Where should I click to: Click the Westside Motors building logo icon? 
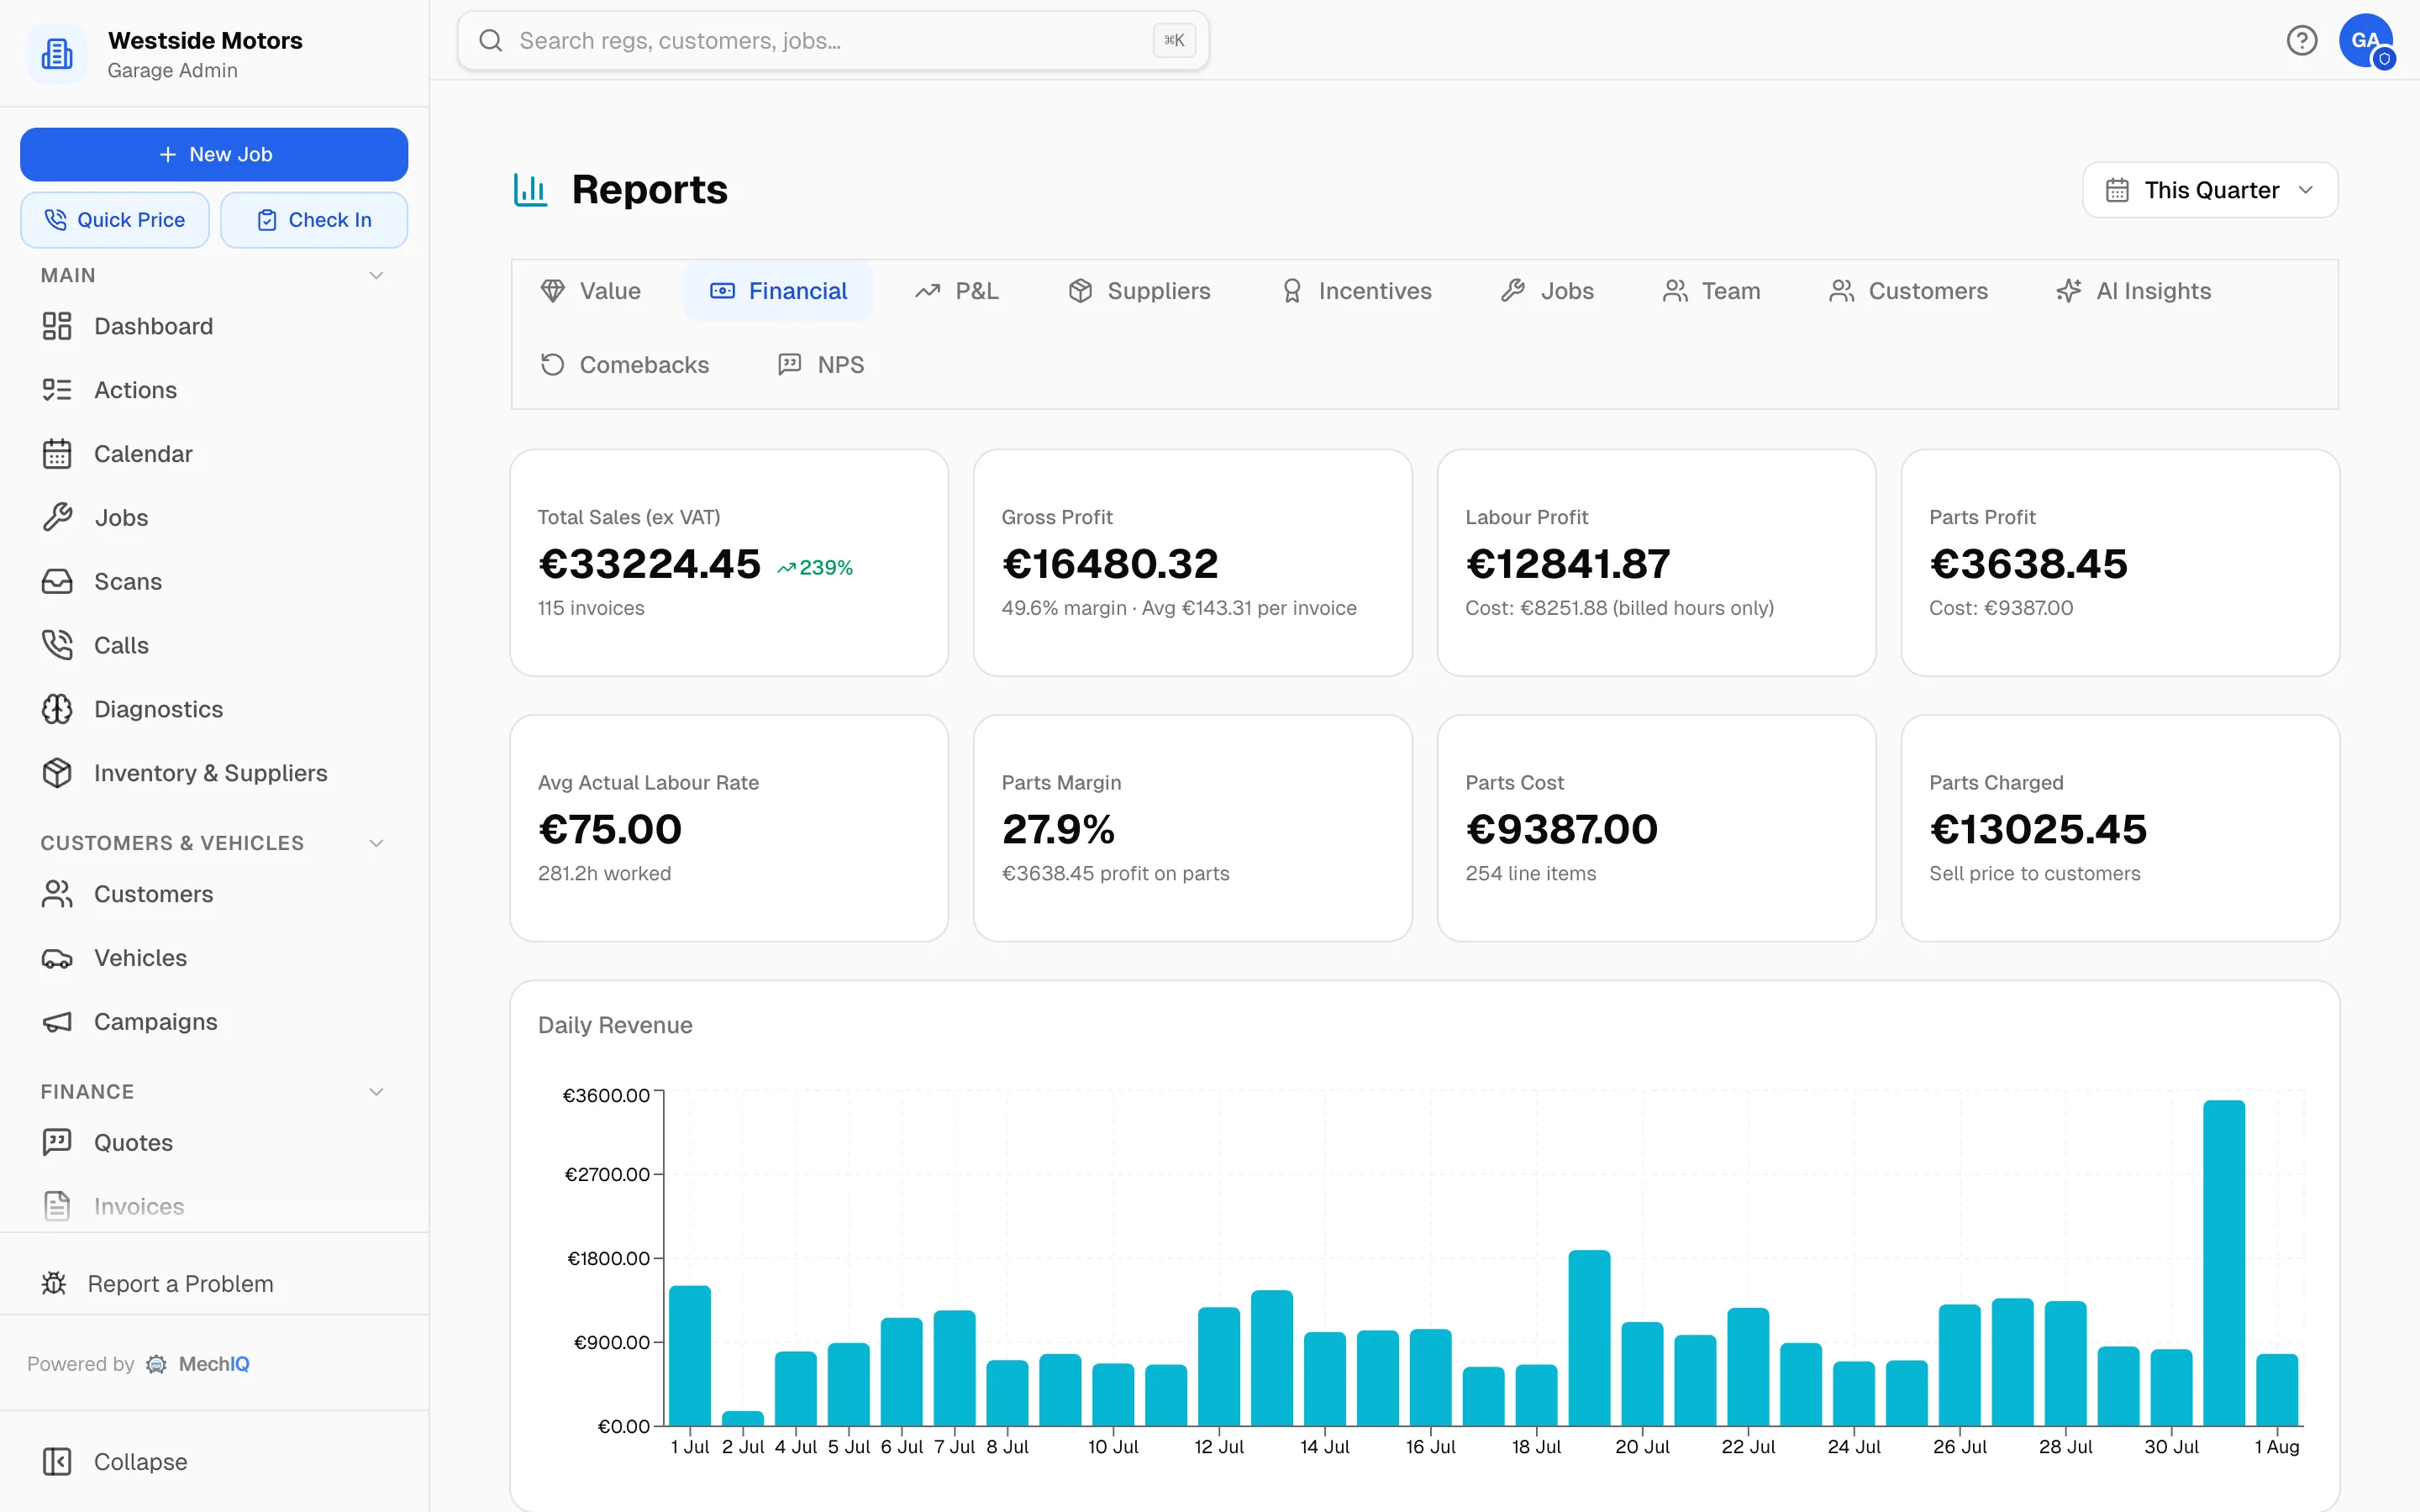[x=57, y=54]
